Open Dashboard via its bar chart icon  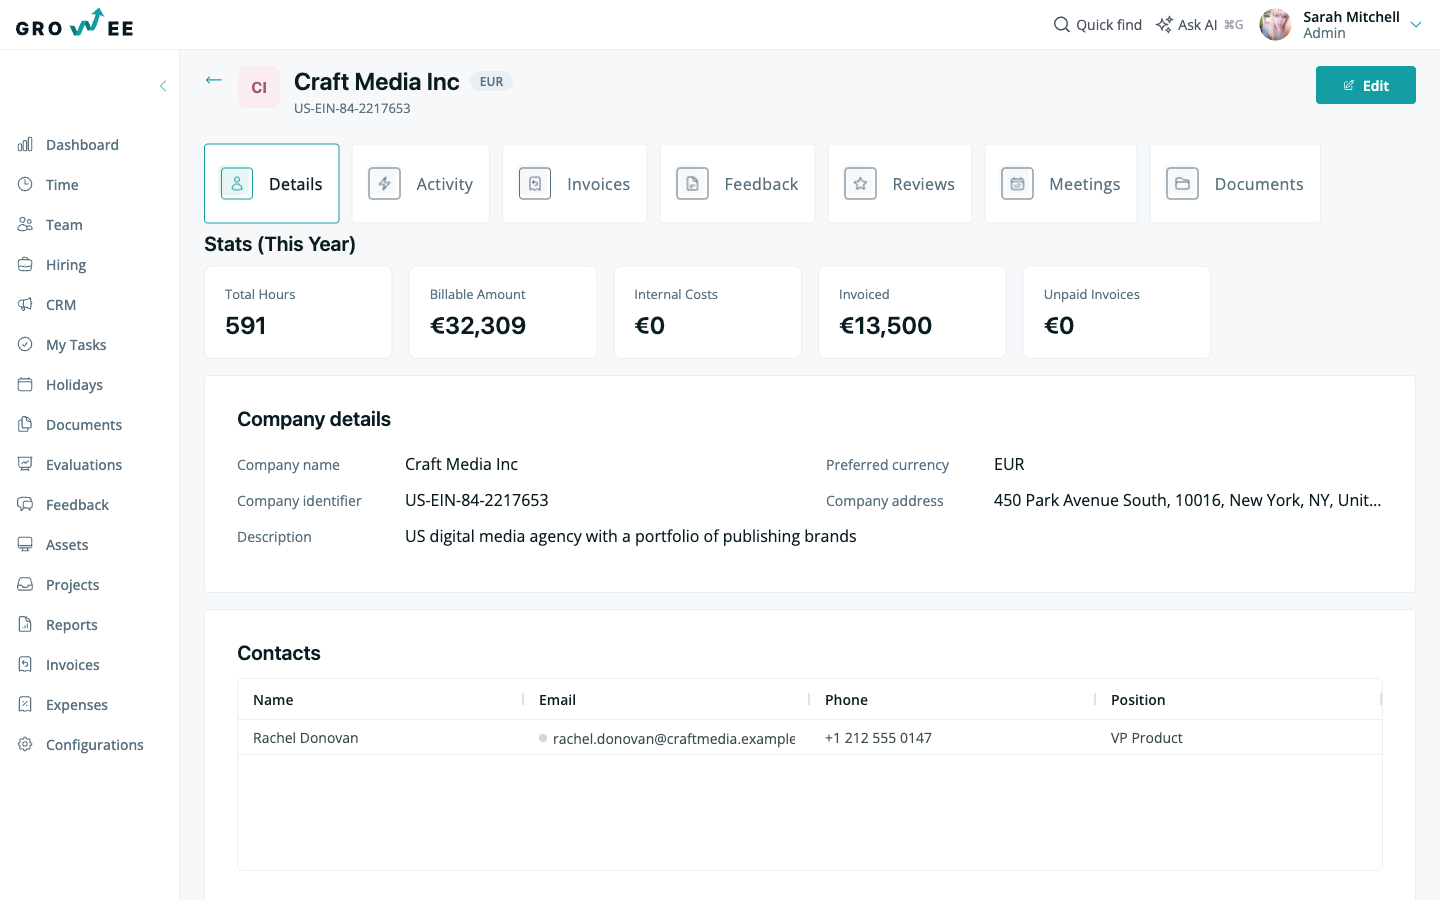25,144
